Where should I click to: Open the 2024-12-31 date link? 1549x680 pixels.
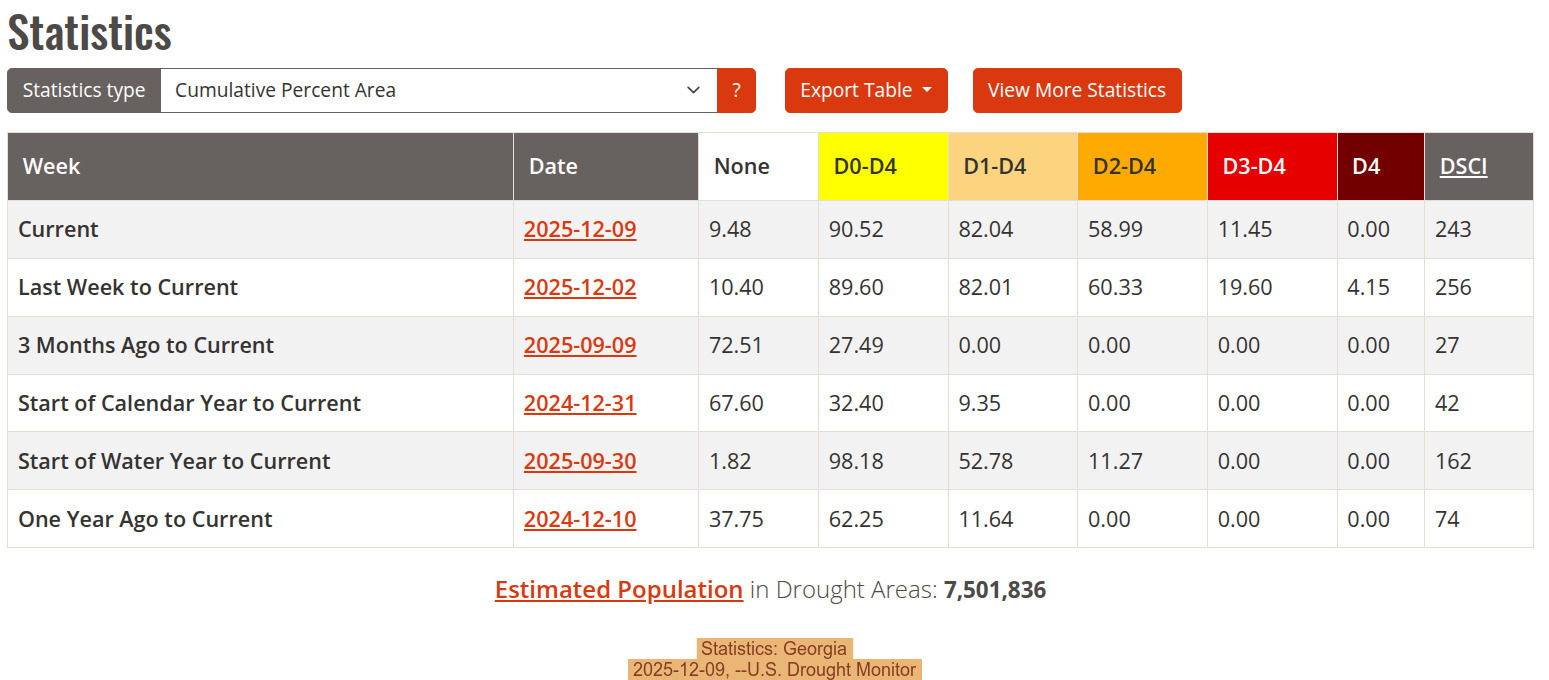580,403
